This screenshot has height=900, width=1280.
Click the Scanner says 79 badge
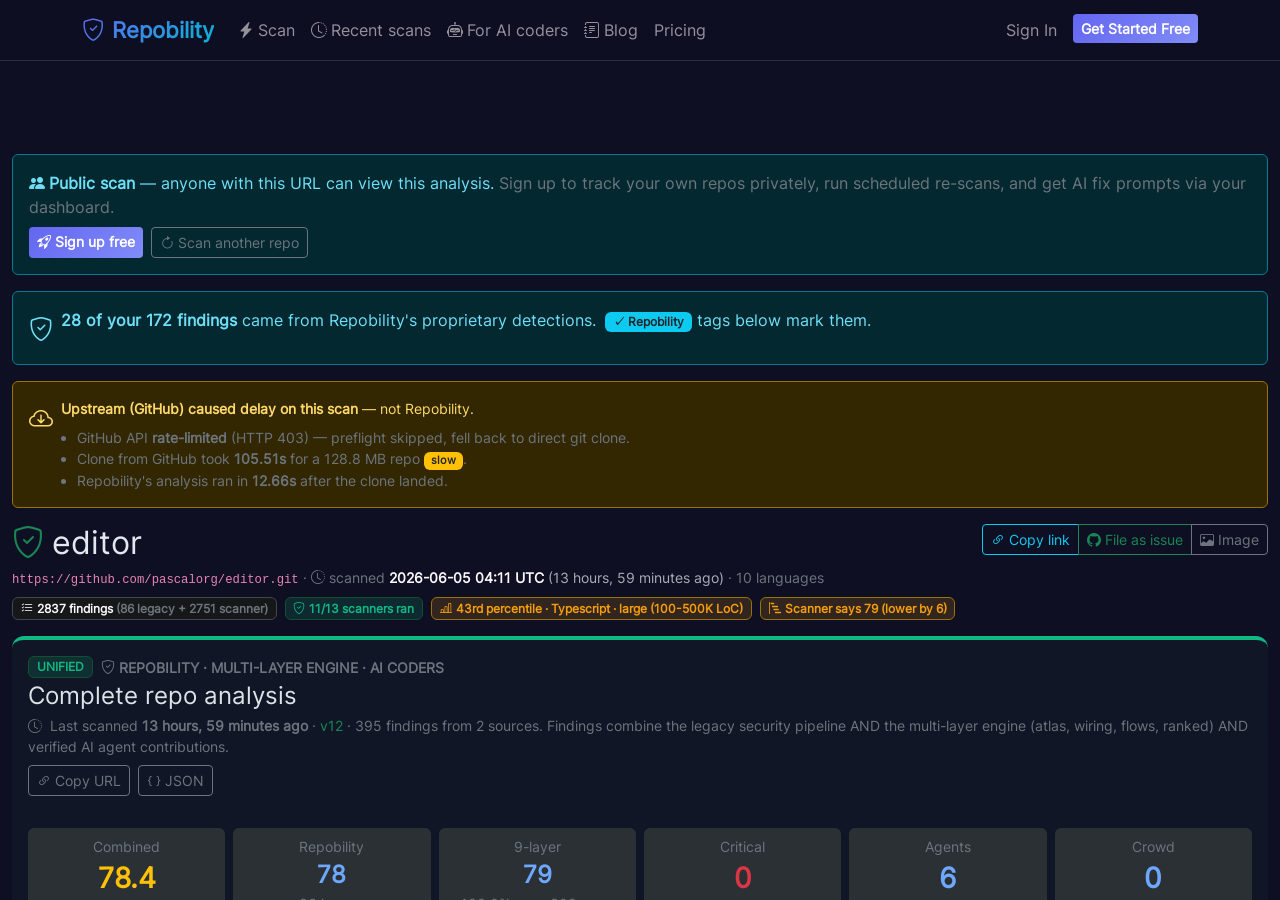[x=857, y=608]
